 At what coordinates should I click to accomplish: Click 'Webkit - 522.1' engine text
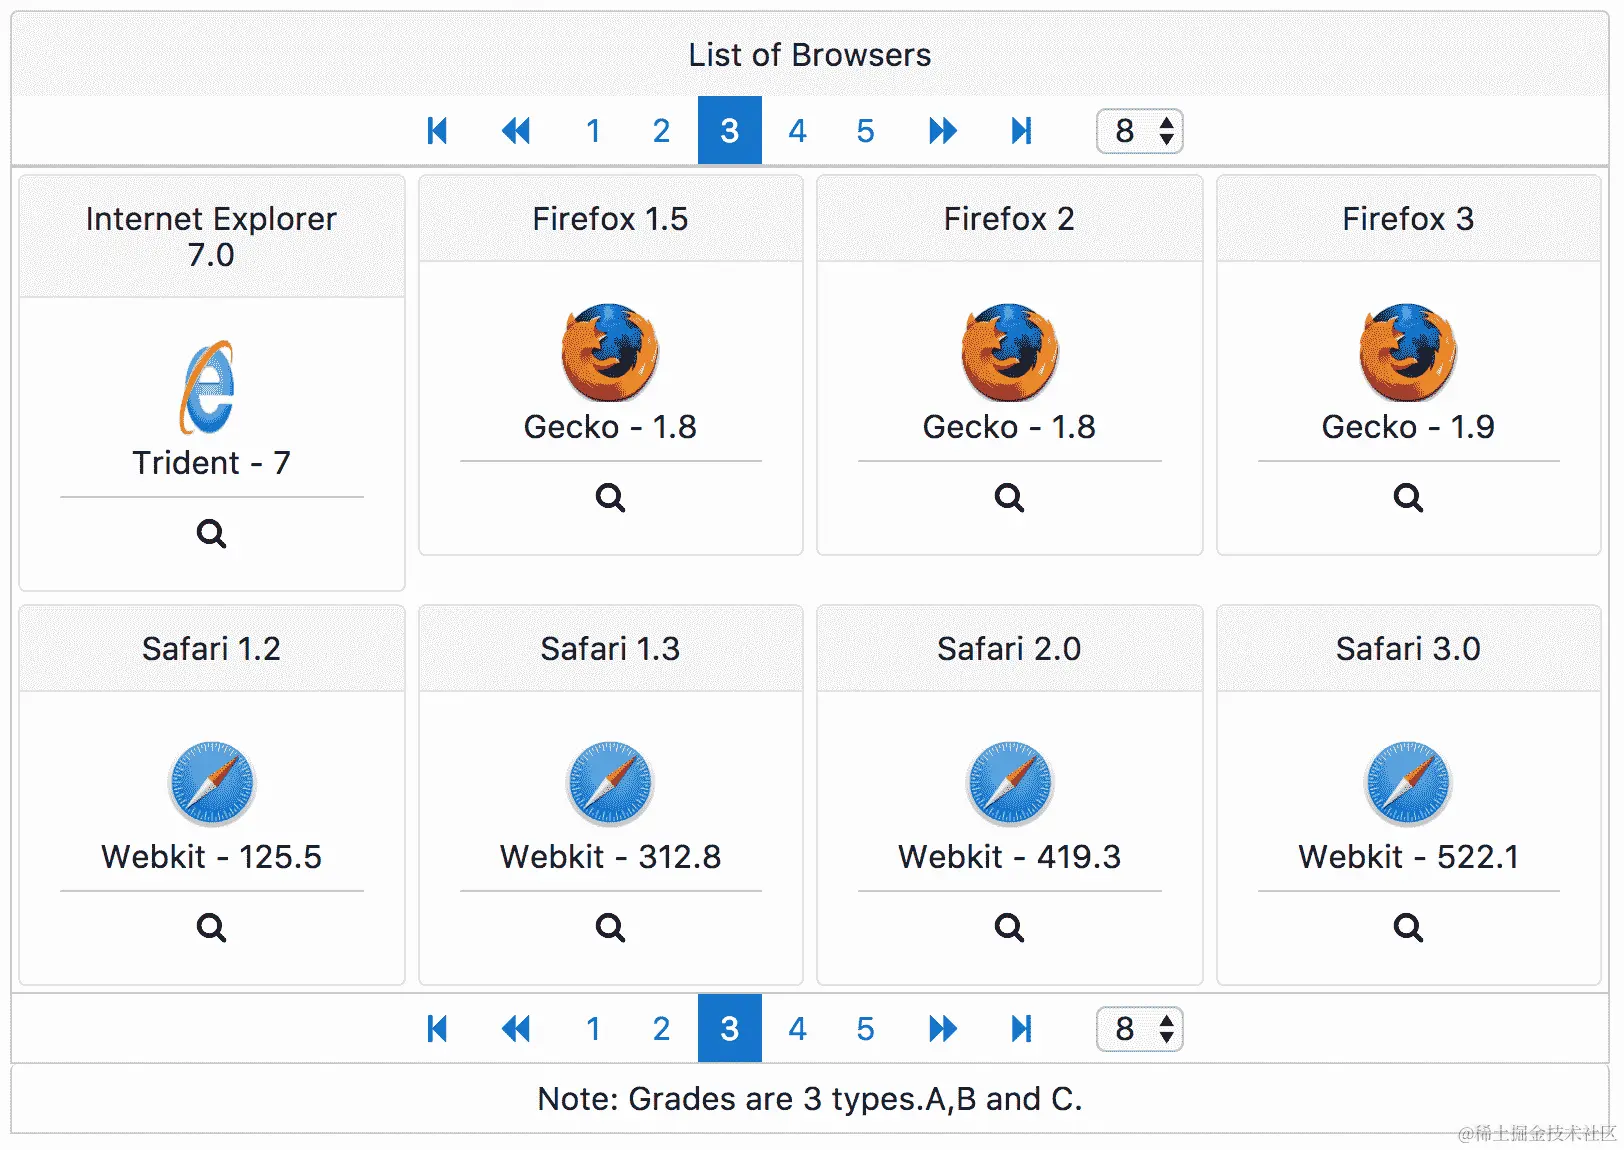click(x=1408, y=857)
